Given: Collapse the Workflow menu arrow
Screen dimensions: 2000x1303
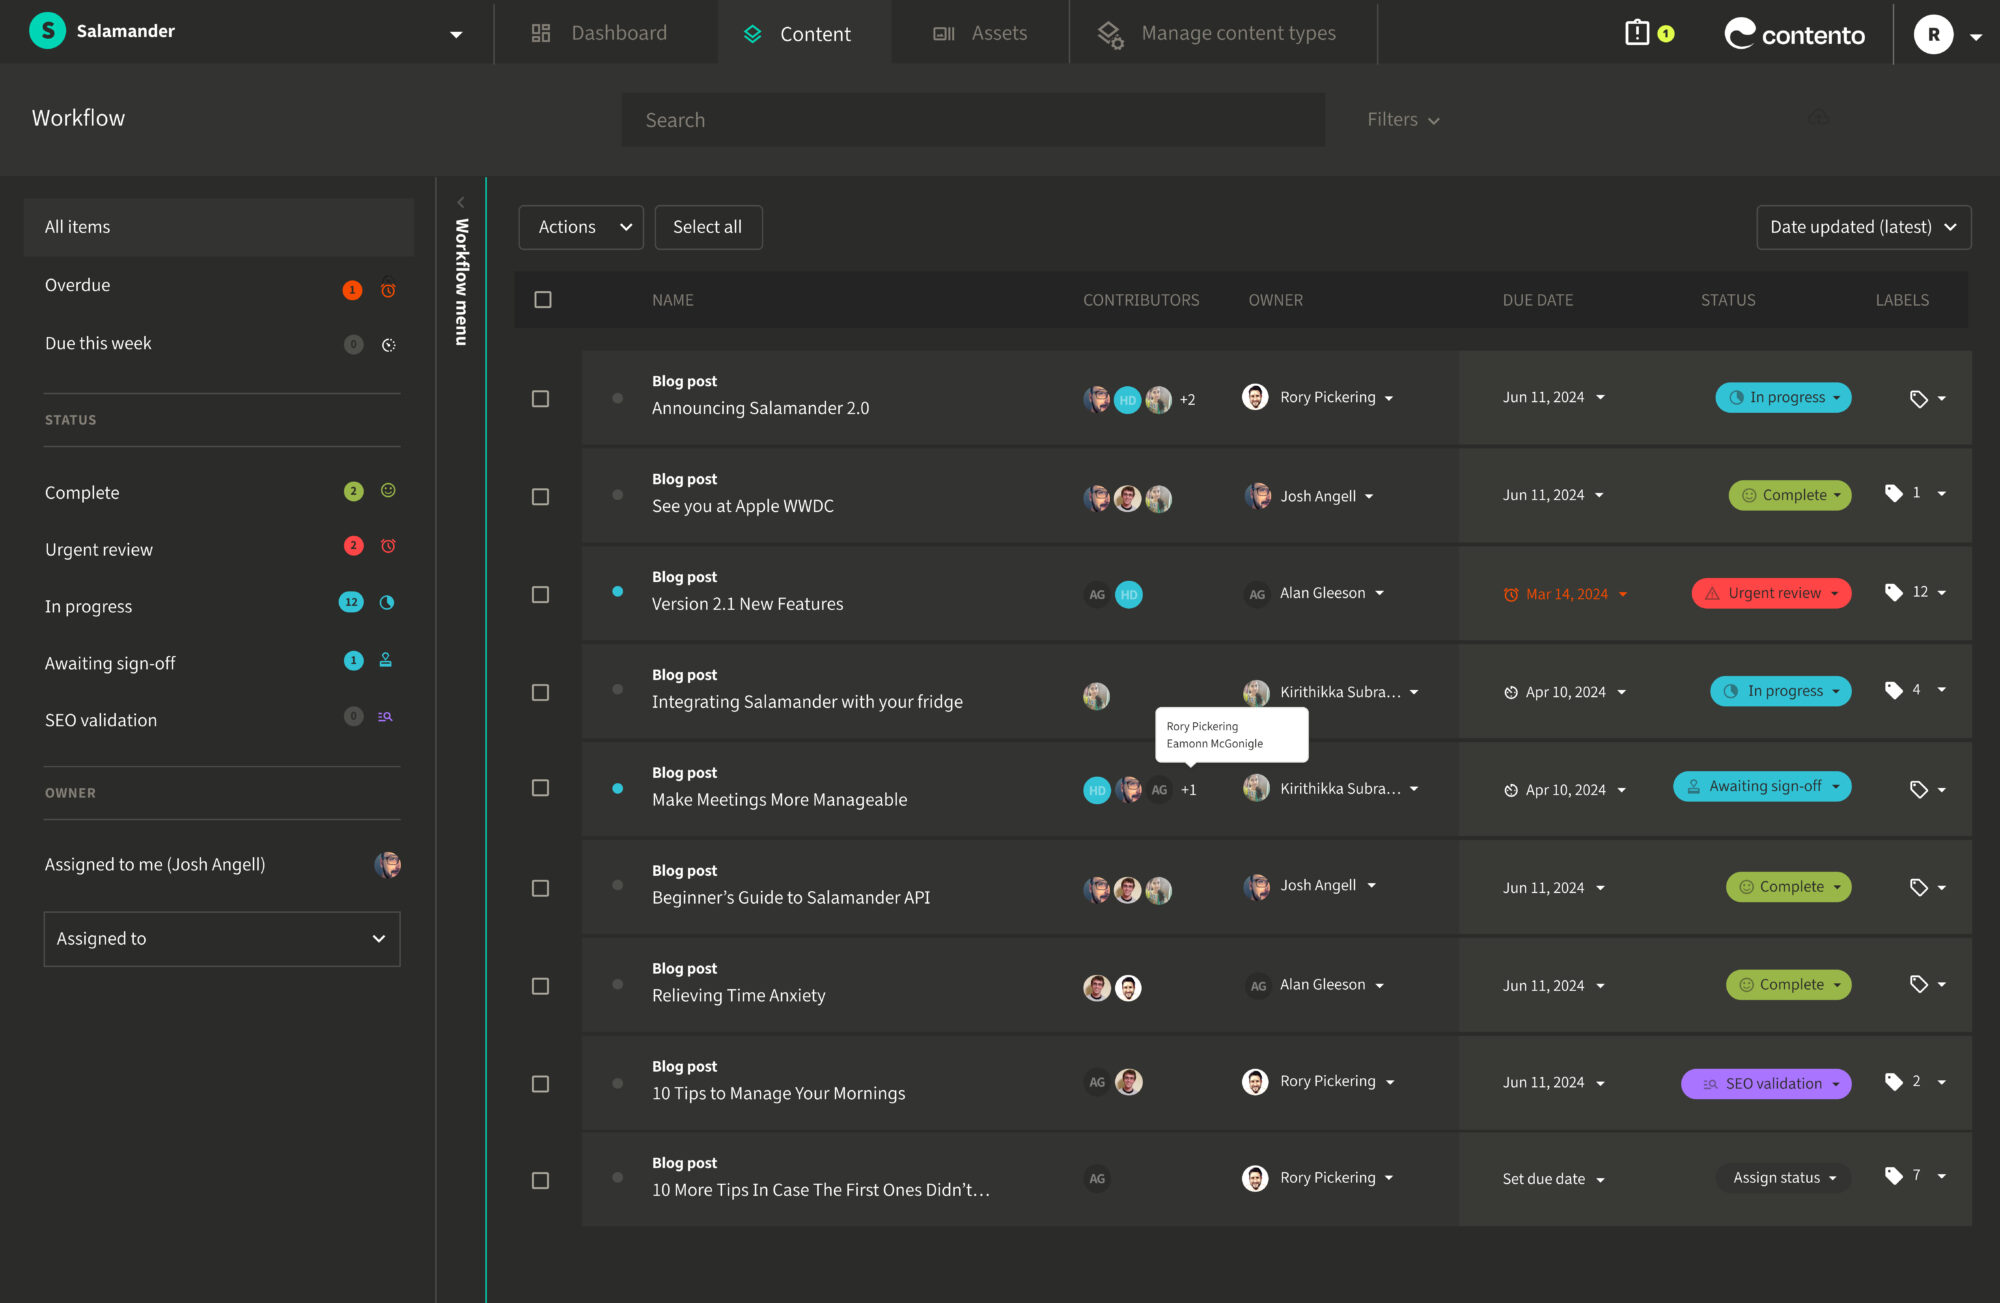Looking at the screenshot, I should (461, 202).
